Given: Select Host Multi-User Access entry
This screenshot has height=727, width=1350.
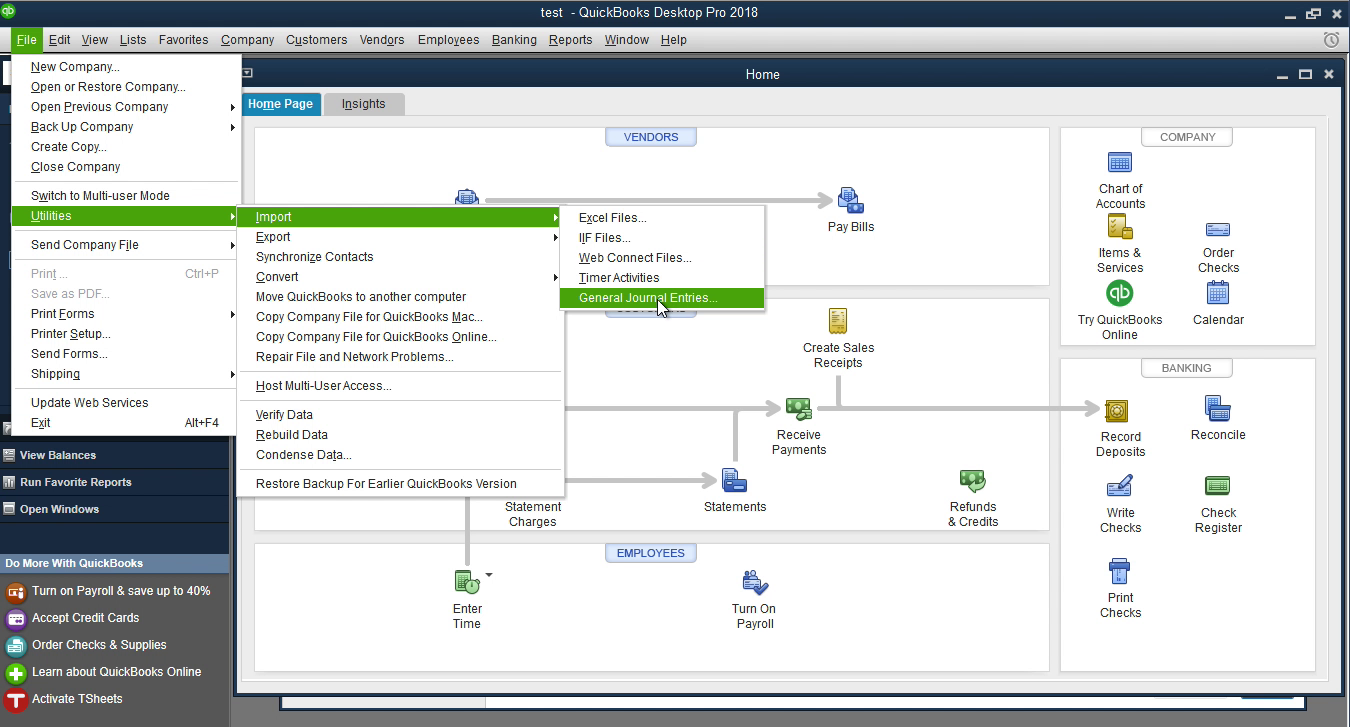Looking at the screenshot, I should pyautogui.click(x=400, y=386).
